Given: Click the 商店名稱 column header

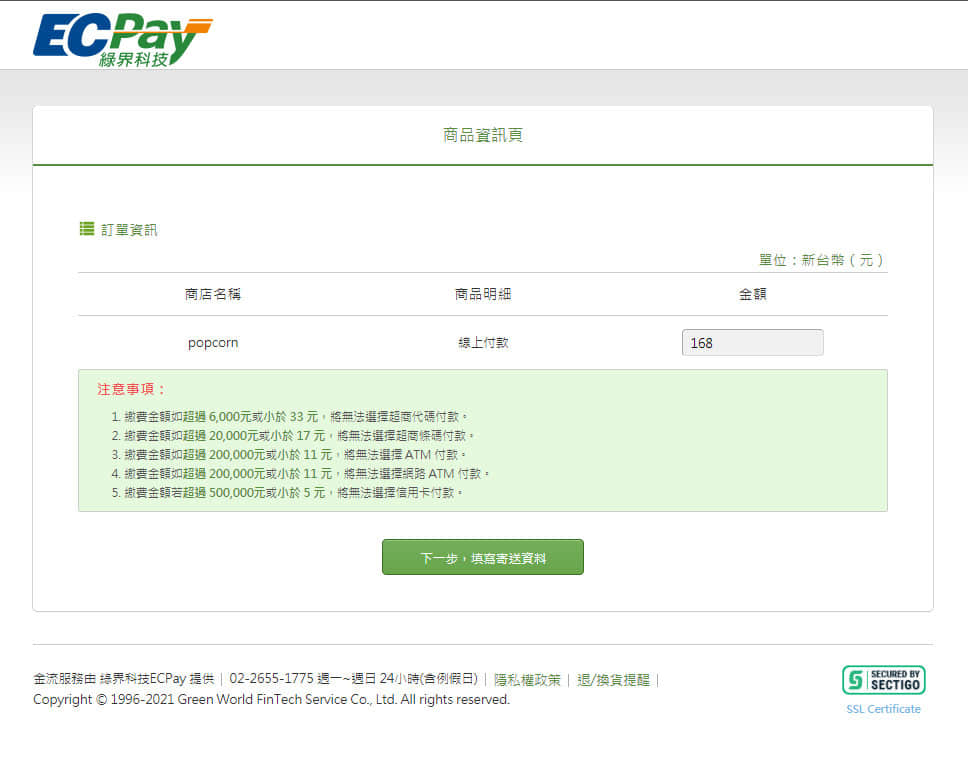Looking at the screenshot, I should 213,294.
